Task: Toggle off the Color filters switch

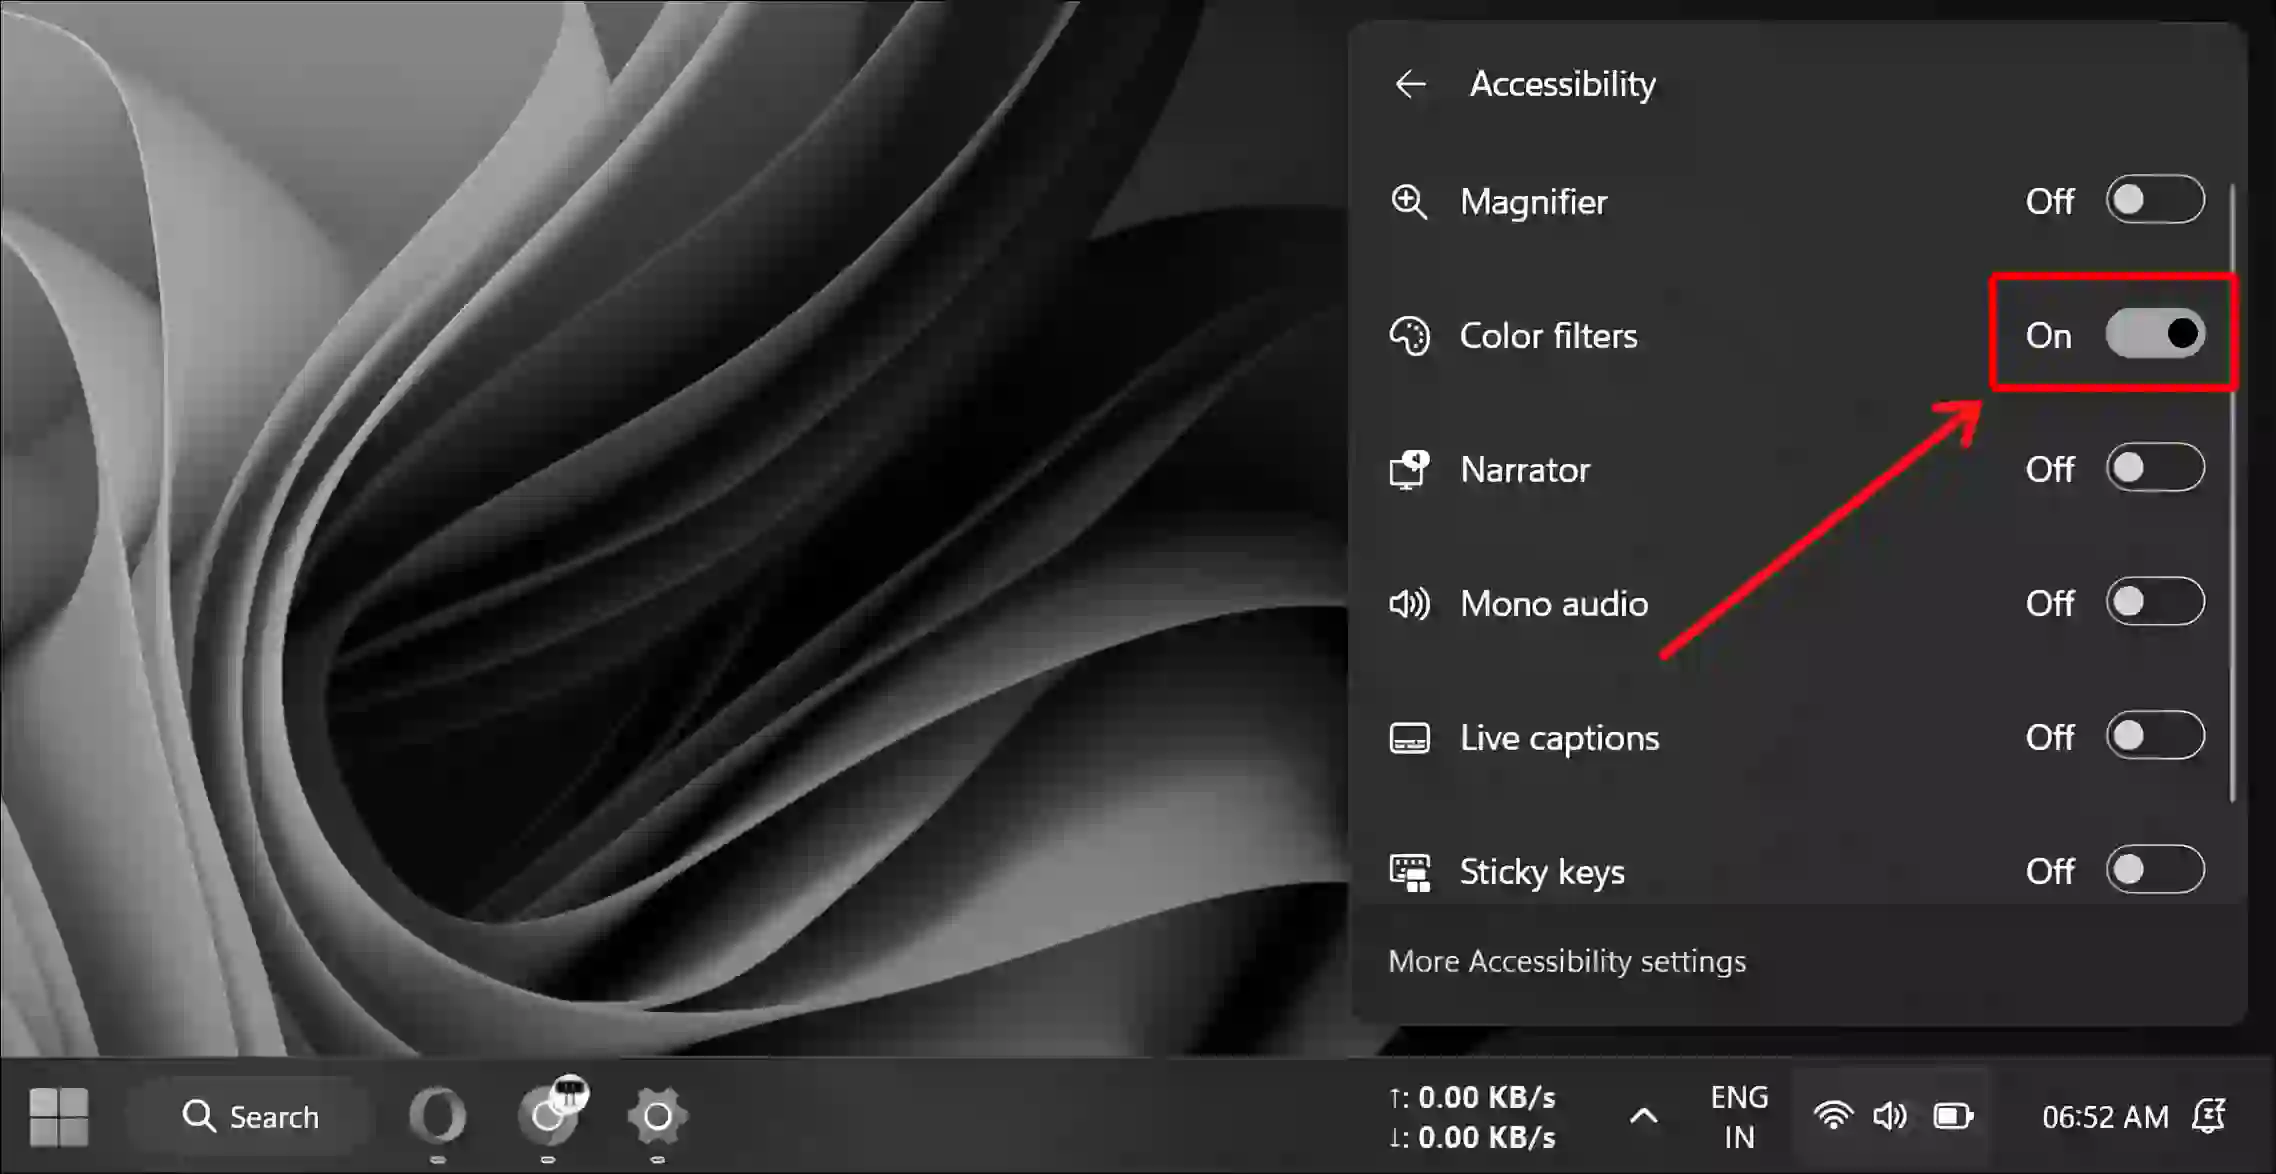Action: 2158,335
